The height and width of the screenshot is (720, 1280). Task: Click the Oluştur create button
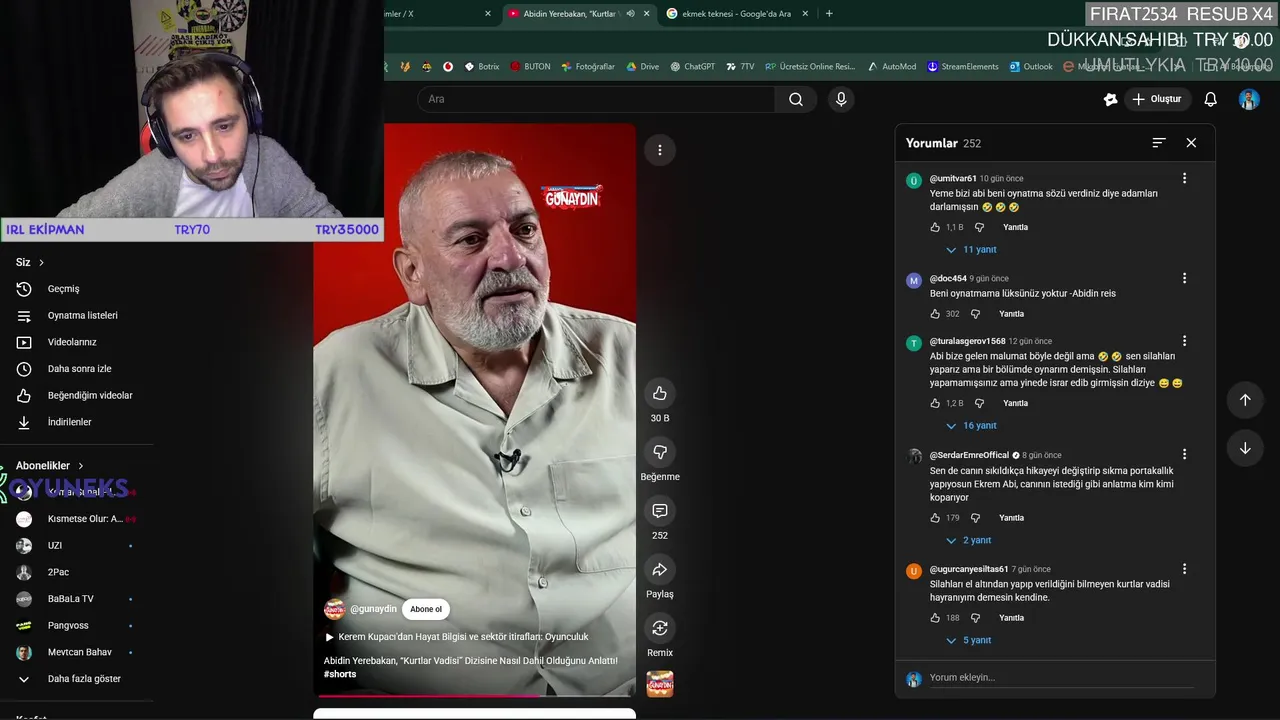(x=1157, y=99)
